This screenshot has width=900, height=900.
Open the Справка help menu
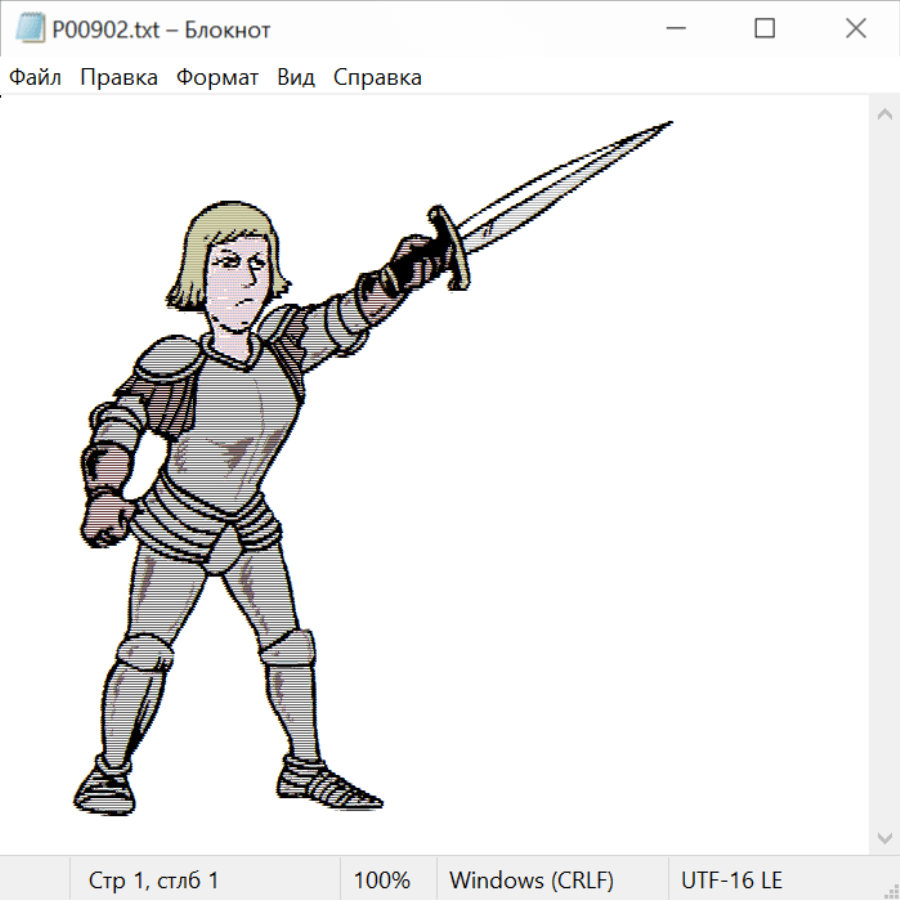point(377,78)
